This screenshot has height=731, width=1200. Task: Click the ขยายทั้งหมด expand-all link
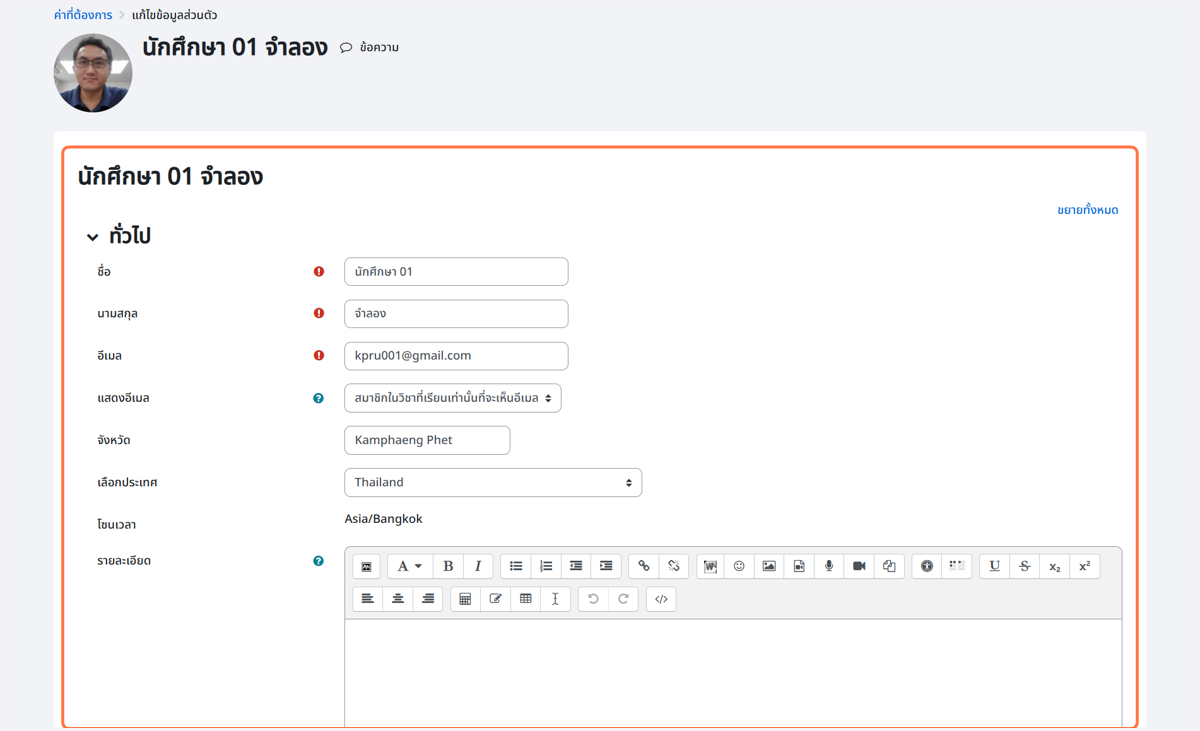[1087, 210]
